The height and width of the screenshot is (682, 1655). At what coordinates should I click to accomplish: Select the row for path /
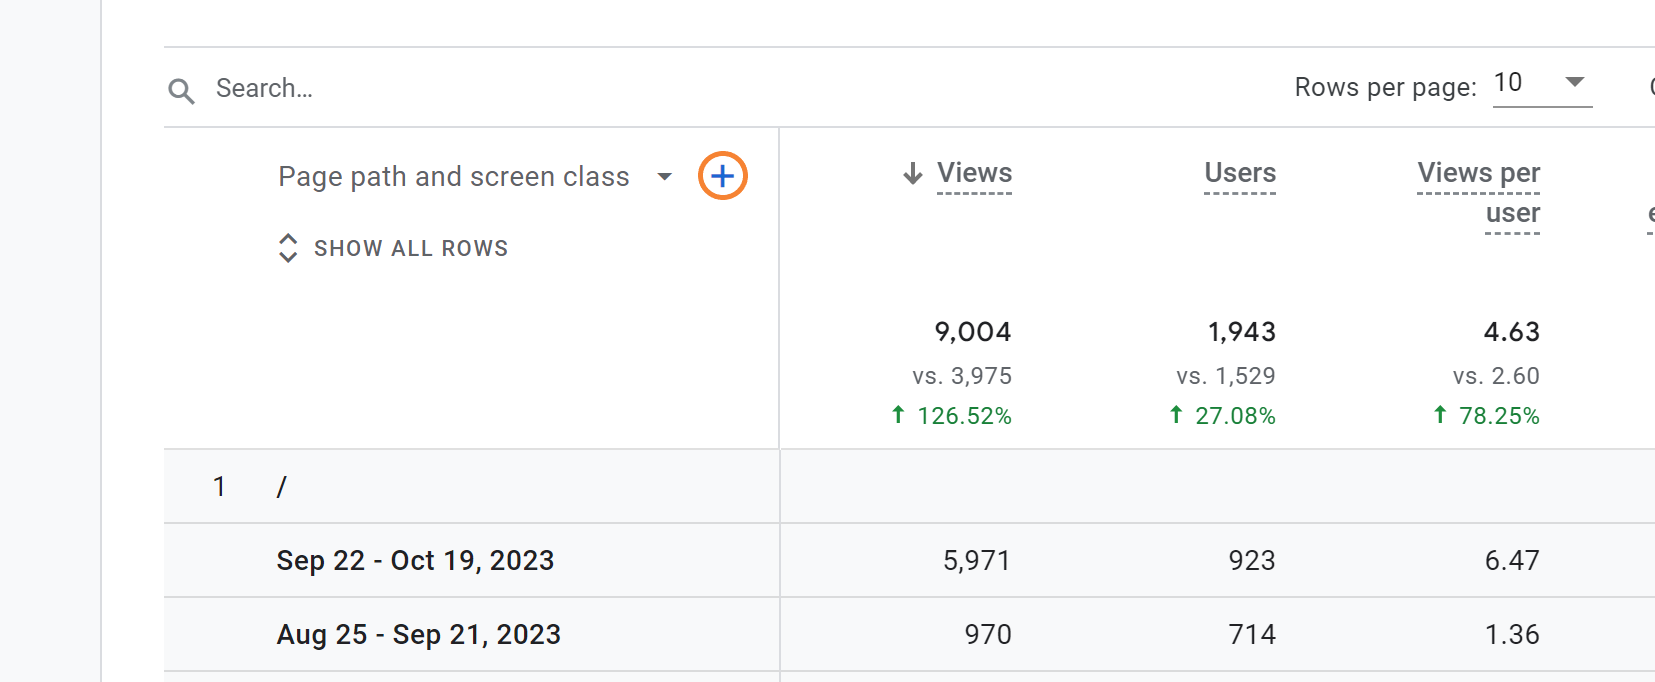909,486
